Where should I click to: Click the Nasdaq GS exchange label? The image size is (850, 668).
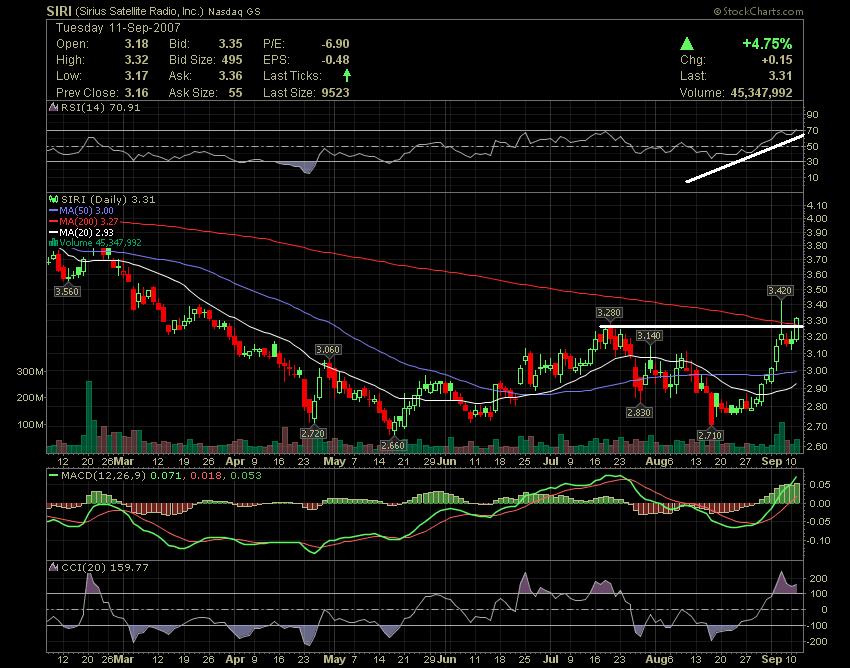tap(234, 11)
